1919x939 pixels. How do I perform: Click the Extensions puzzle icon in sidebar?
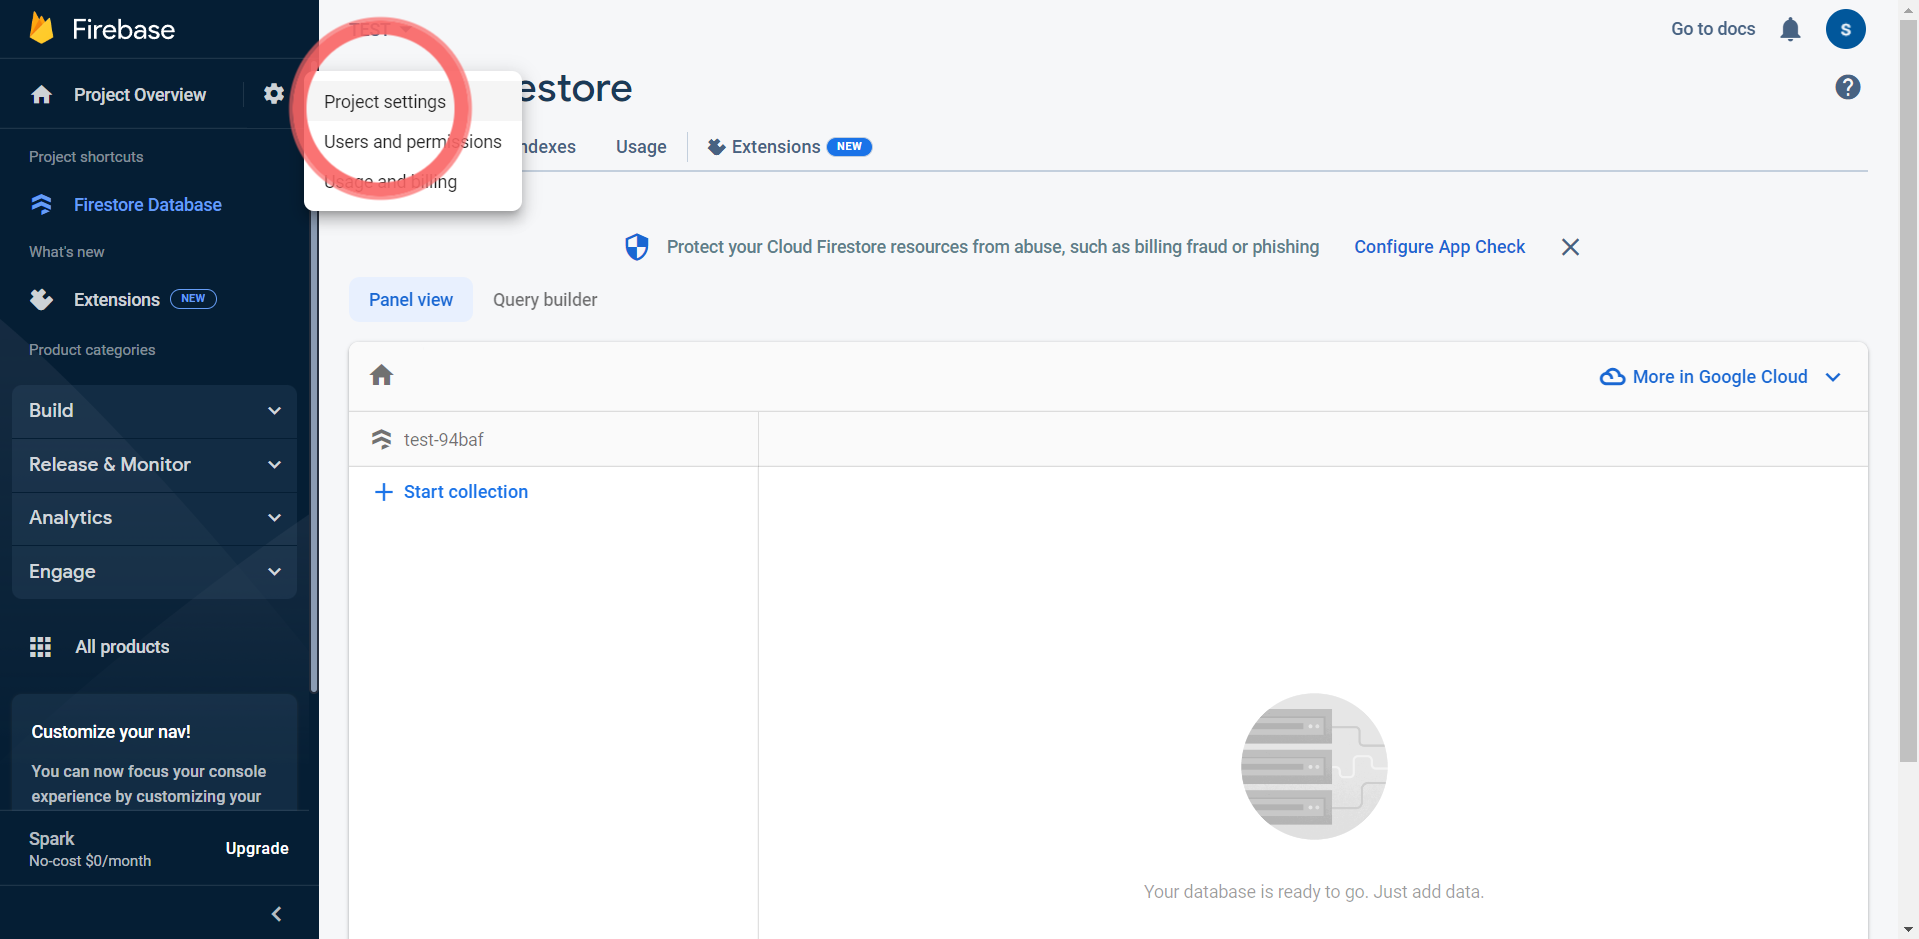(x=41, y=299)
